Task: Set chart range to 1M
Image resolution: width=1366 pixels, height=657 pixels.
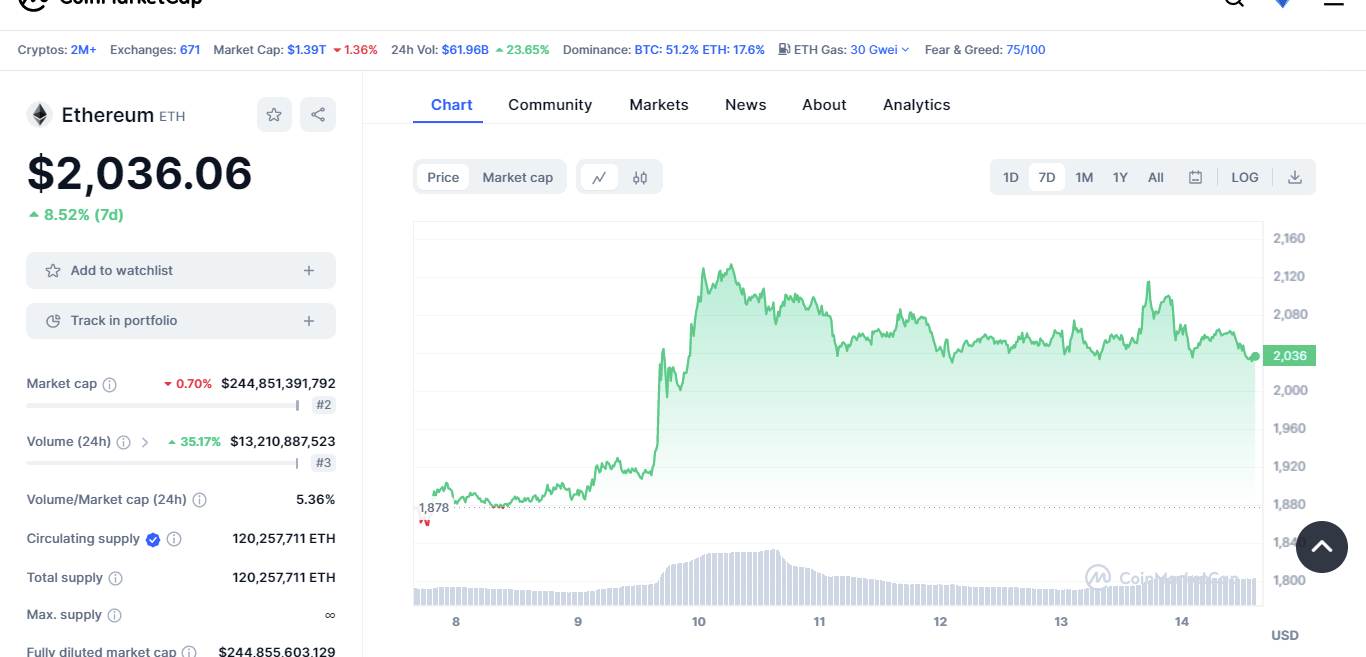Action: (1084, 177)
